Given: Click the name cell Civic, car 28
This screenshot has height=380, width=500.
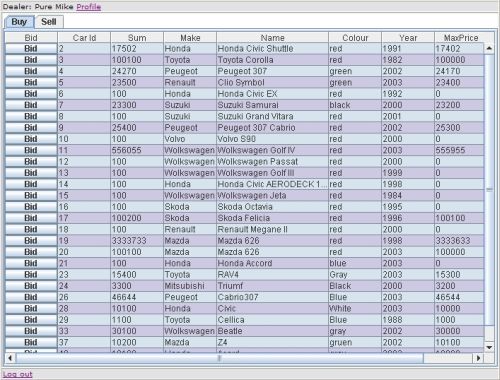Looking at the screenshot, I should pyautogui.click(x=272, y=309).
